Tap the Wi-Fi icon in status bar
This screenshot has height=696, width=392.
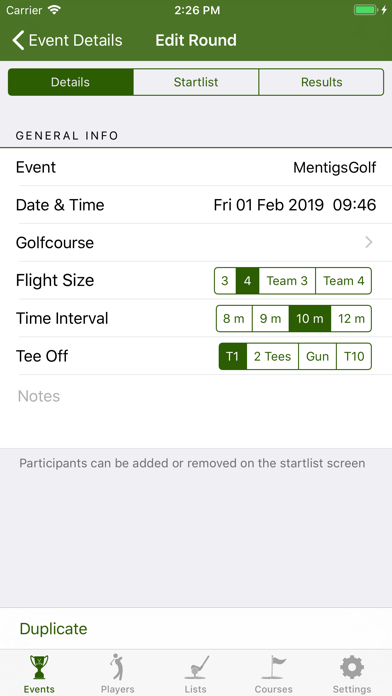click(x=55, y=10)
